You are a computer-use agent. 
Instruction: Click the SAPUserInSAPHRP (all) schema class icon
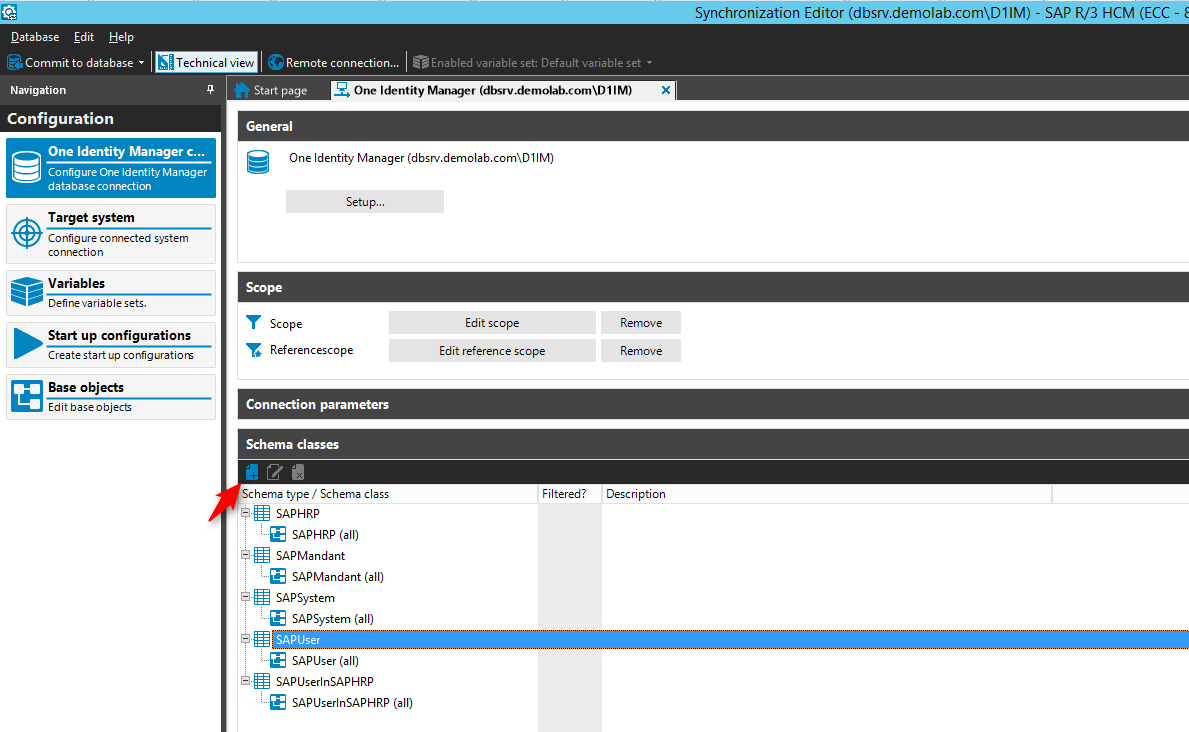click(x=278, y=702)
